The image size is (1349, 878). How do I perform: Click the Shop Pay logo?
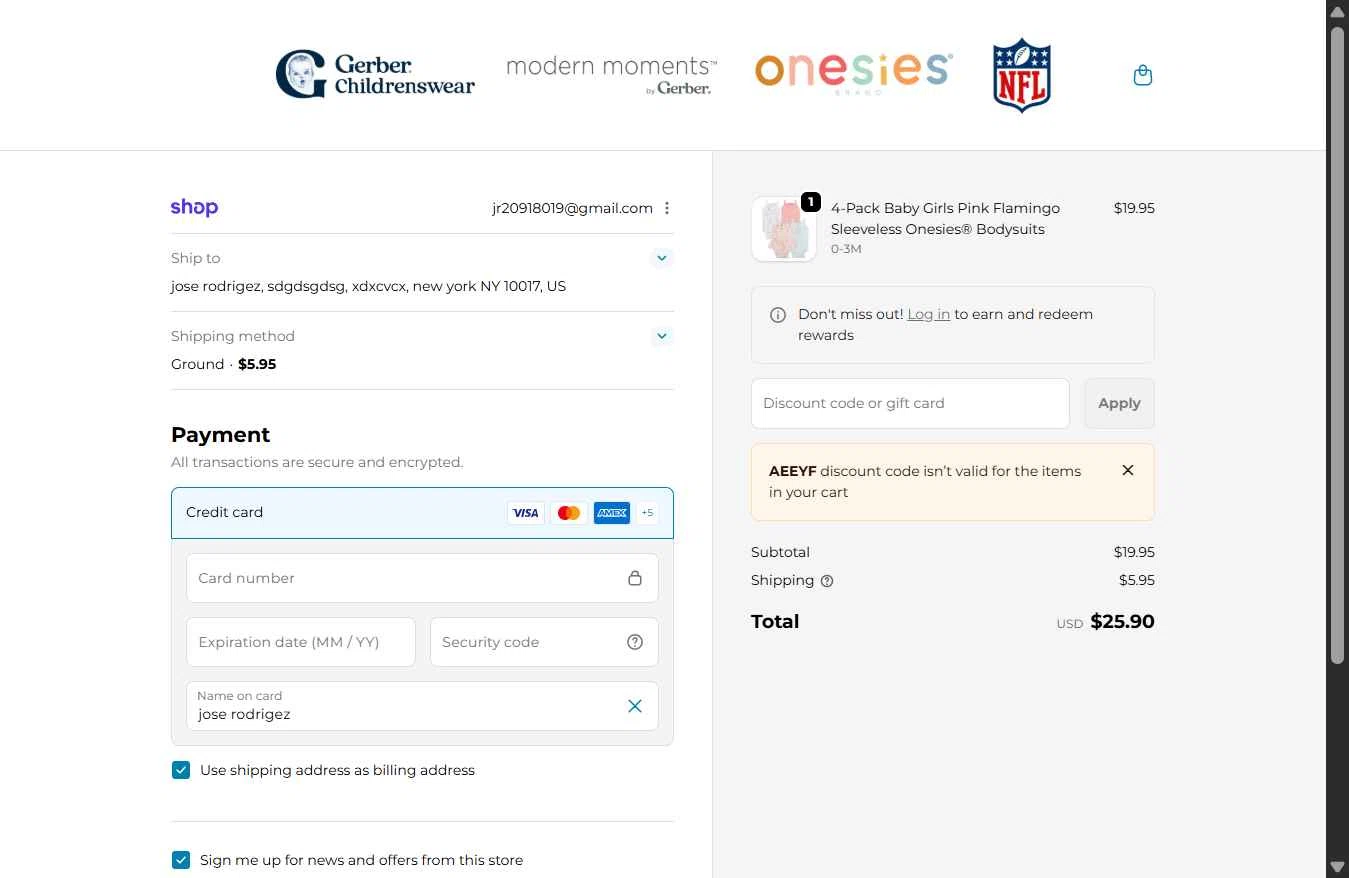[x=194, y=208]
